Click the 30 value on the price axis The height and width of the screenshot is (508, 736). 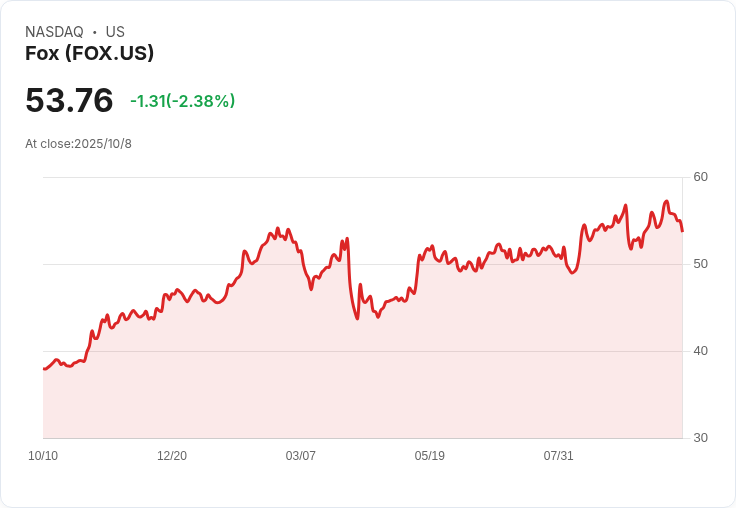click(700, 438)
